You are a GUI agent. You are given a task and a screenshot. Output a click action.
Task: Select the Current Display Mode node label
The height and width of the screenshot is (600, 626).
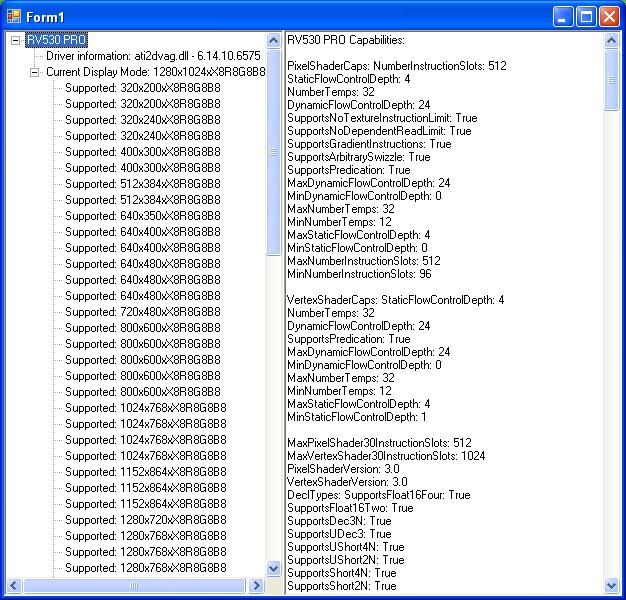(x=155, y=72)
